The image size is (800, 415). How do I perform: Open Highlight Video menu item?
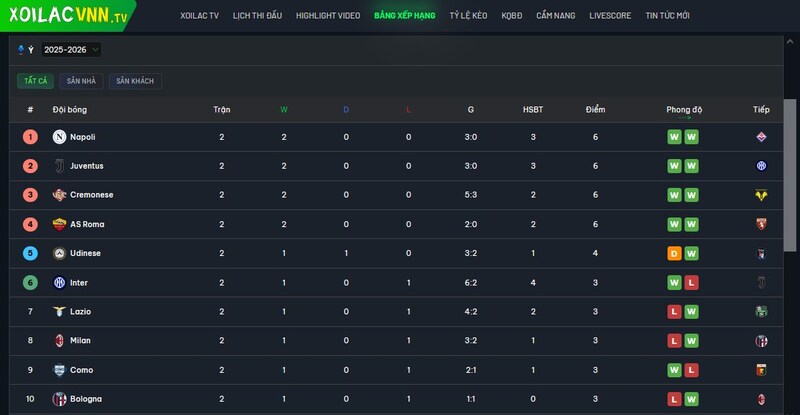click(x=328, y=16)
